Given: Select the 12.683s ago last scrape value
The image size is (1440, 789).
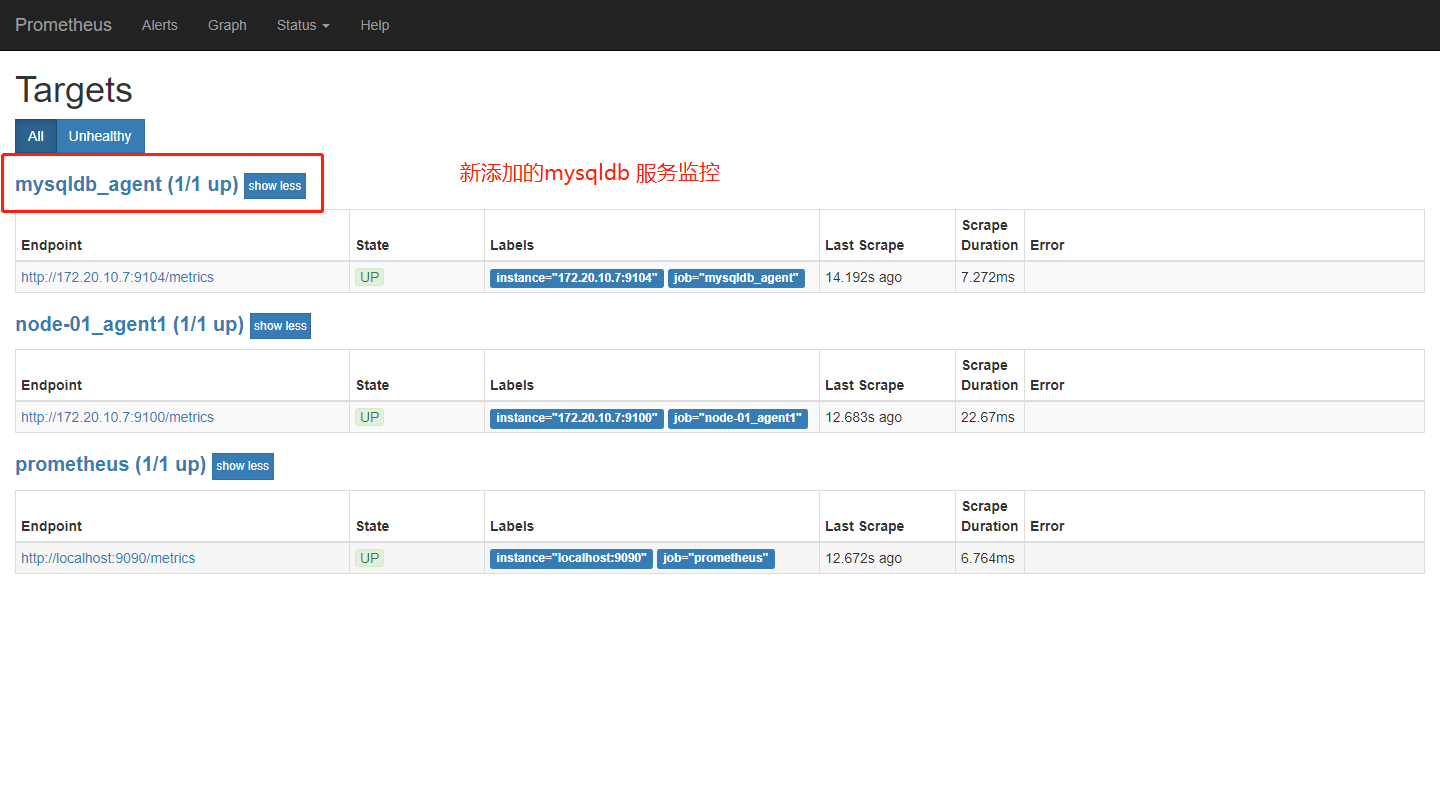Looking at the screenshot, I should 863,417.
